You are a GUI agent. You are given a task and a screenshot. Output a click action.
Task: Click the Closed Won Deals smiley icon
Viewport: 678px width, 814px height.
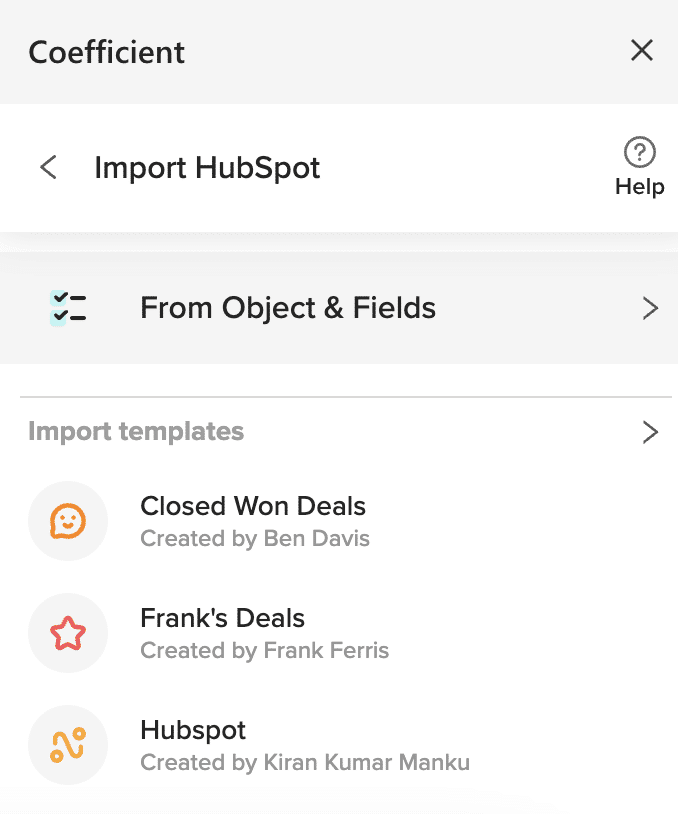pos(68,521)
